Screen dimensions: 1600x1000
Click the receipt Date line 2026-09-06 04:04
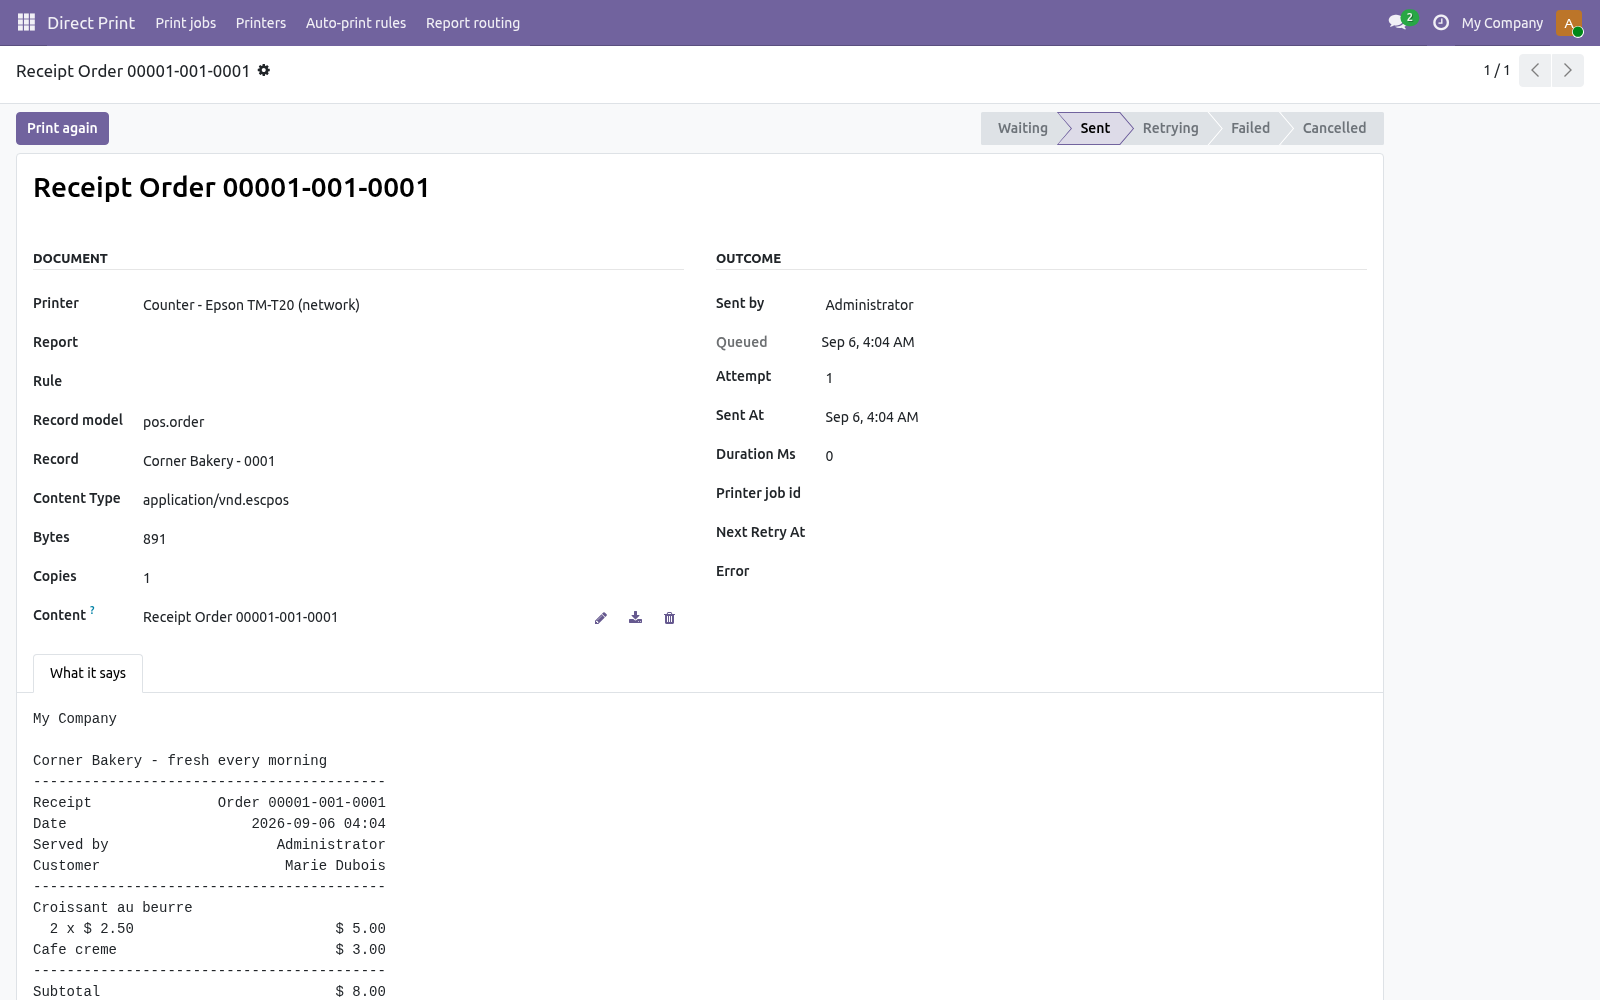point(209,824)
